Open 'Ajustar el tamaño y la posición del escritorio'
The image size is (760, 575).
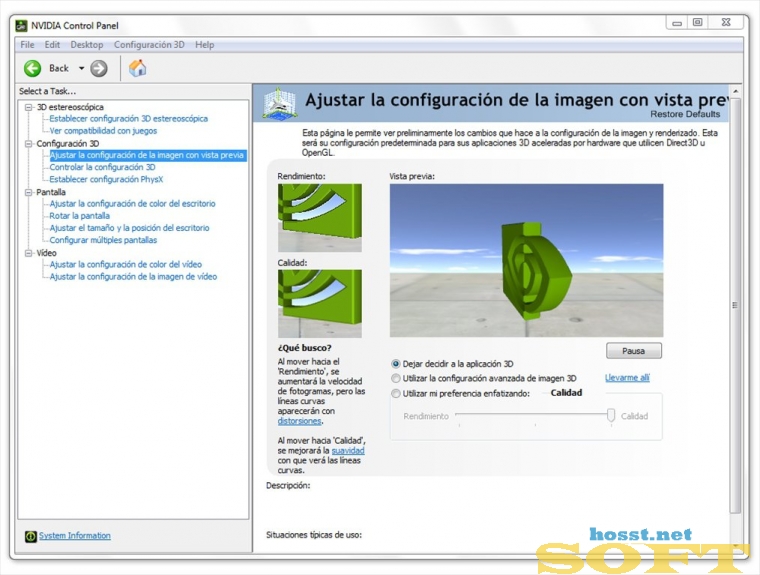[129, 228]
